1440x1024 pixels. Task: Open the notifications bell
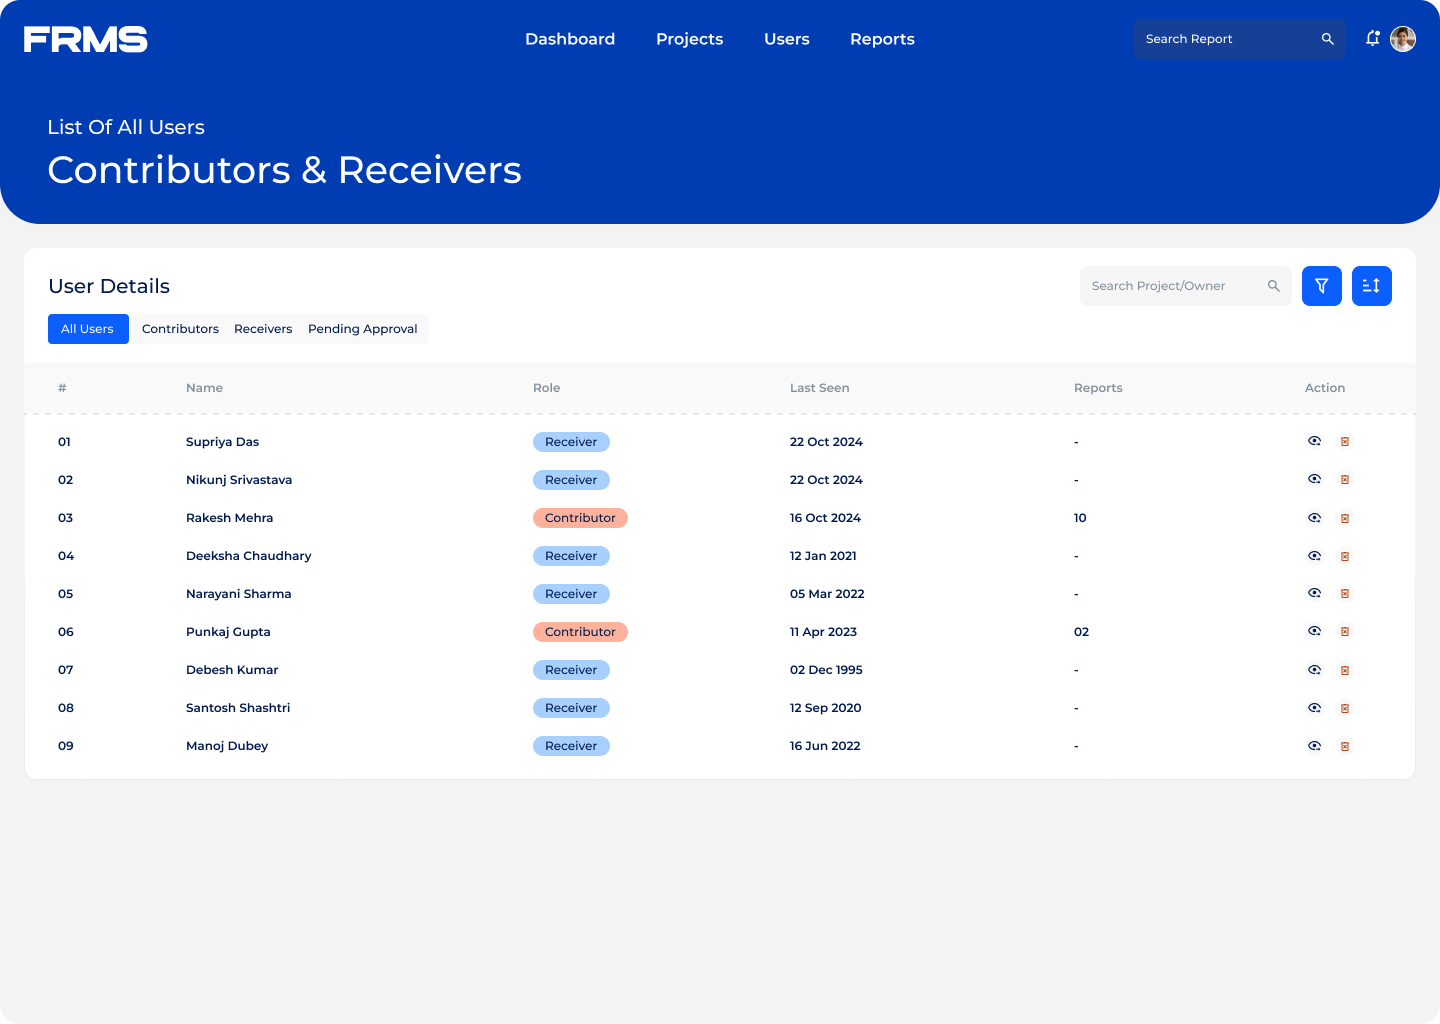(1372, 39)
